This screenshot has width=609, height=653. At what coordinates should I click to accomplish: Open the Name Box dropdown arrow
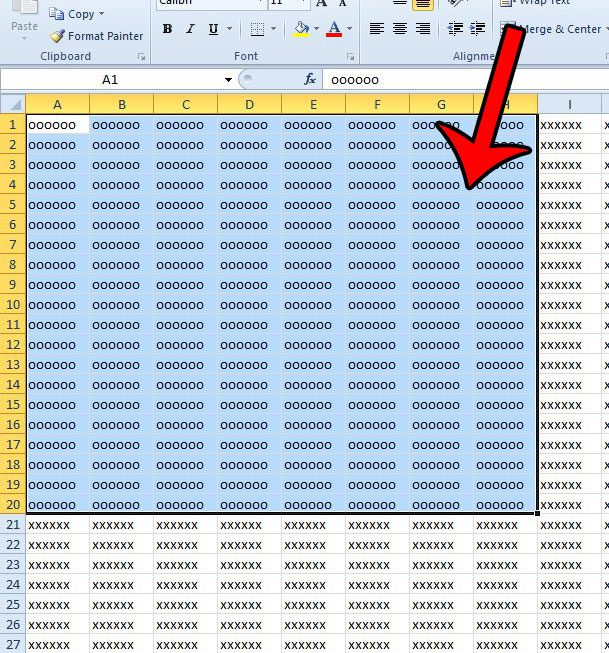[228, 80]
